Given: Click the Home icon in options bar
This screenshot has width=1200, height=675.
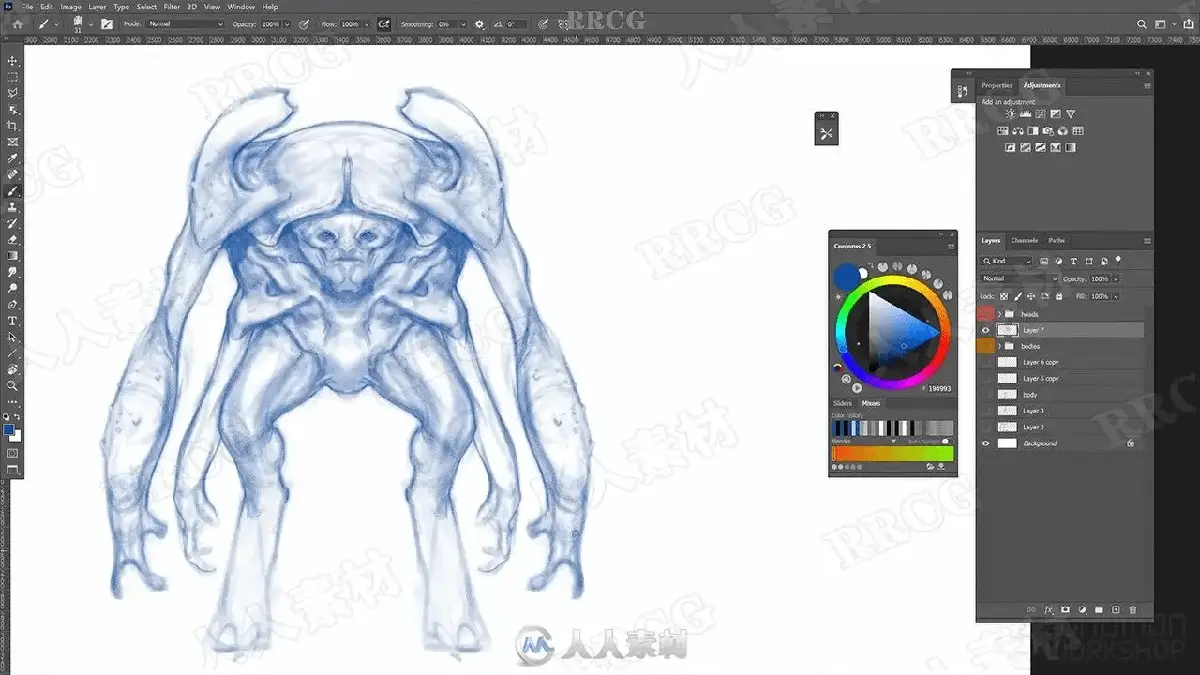Looking at the screenshot, I should click(x=17, y=23).
